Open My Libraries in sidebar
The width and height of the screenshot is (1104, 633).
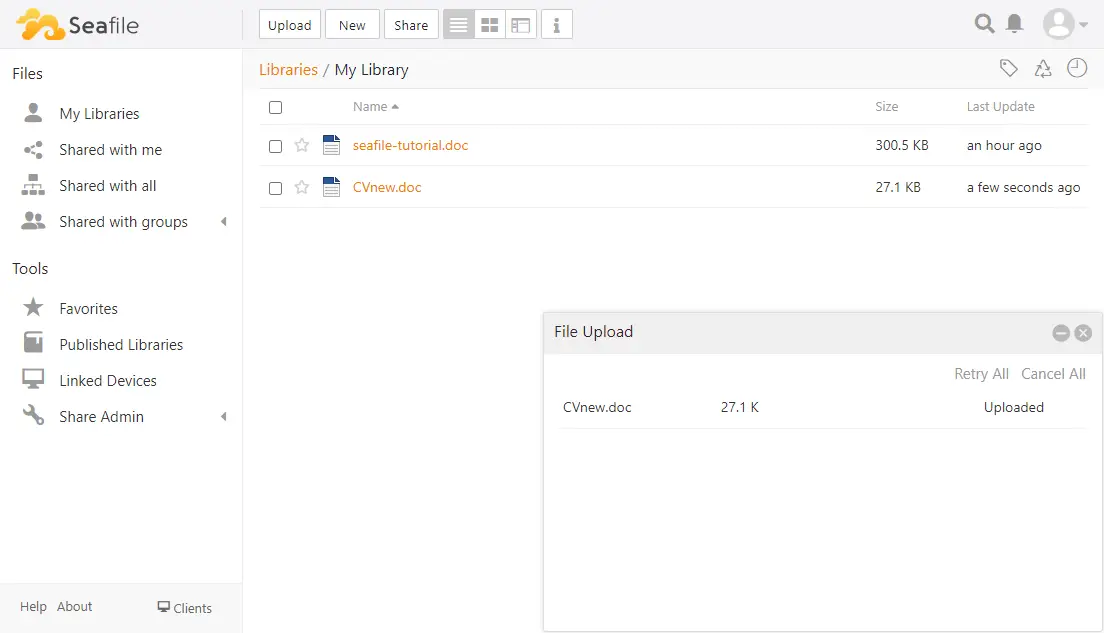coord(99,113)
